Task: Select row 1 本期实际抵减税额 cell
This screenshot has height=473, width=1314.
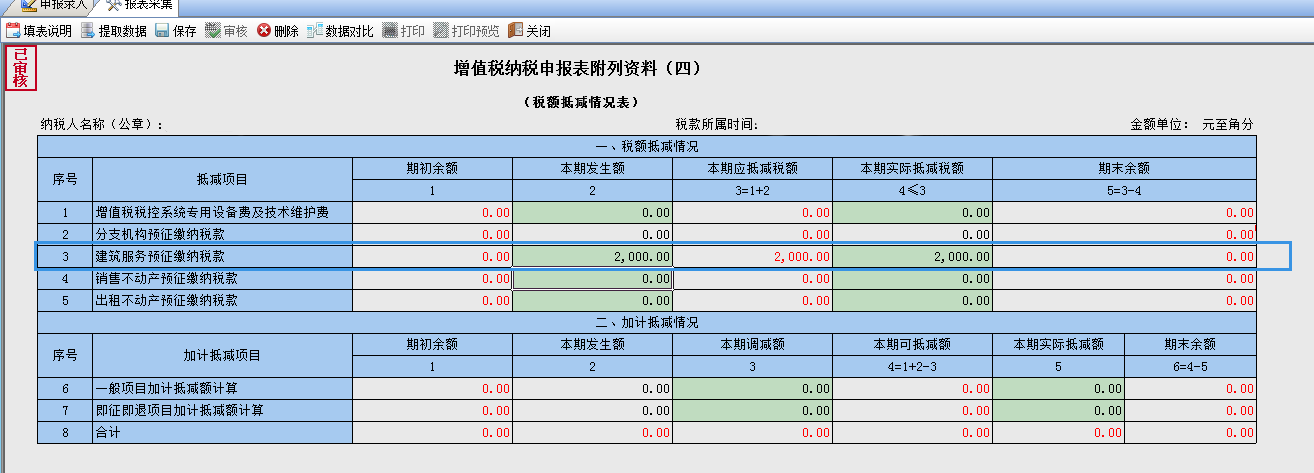Action: 912,212
